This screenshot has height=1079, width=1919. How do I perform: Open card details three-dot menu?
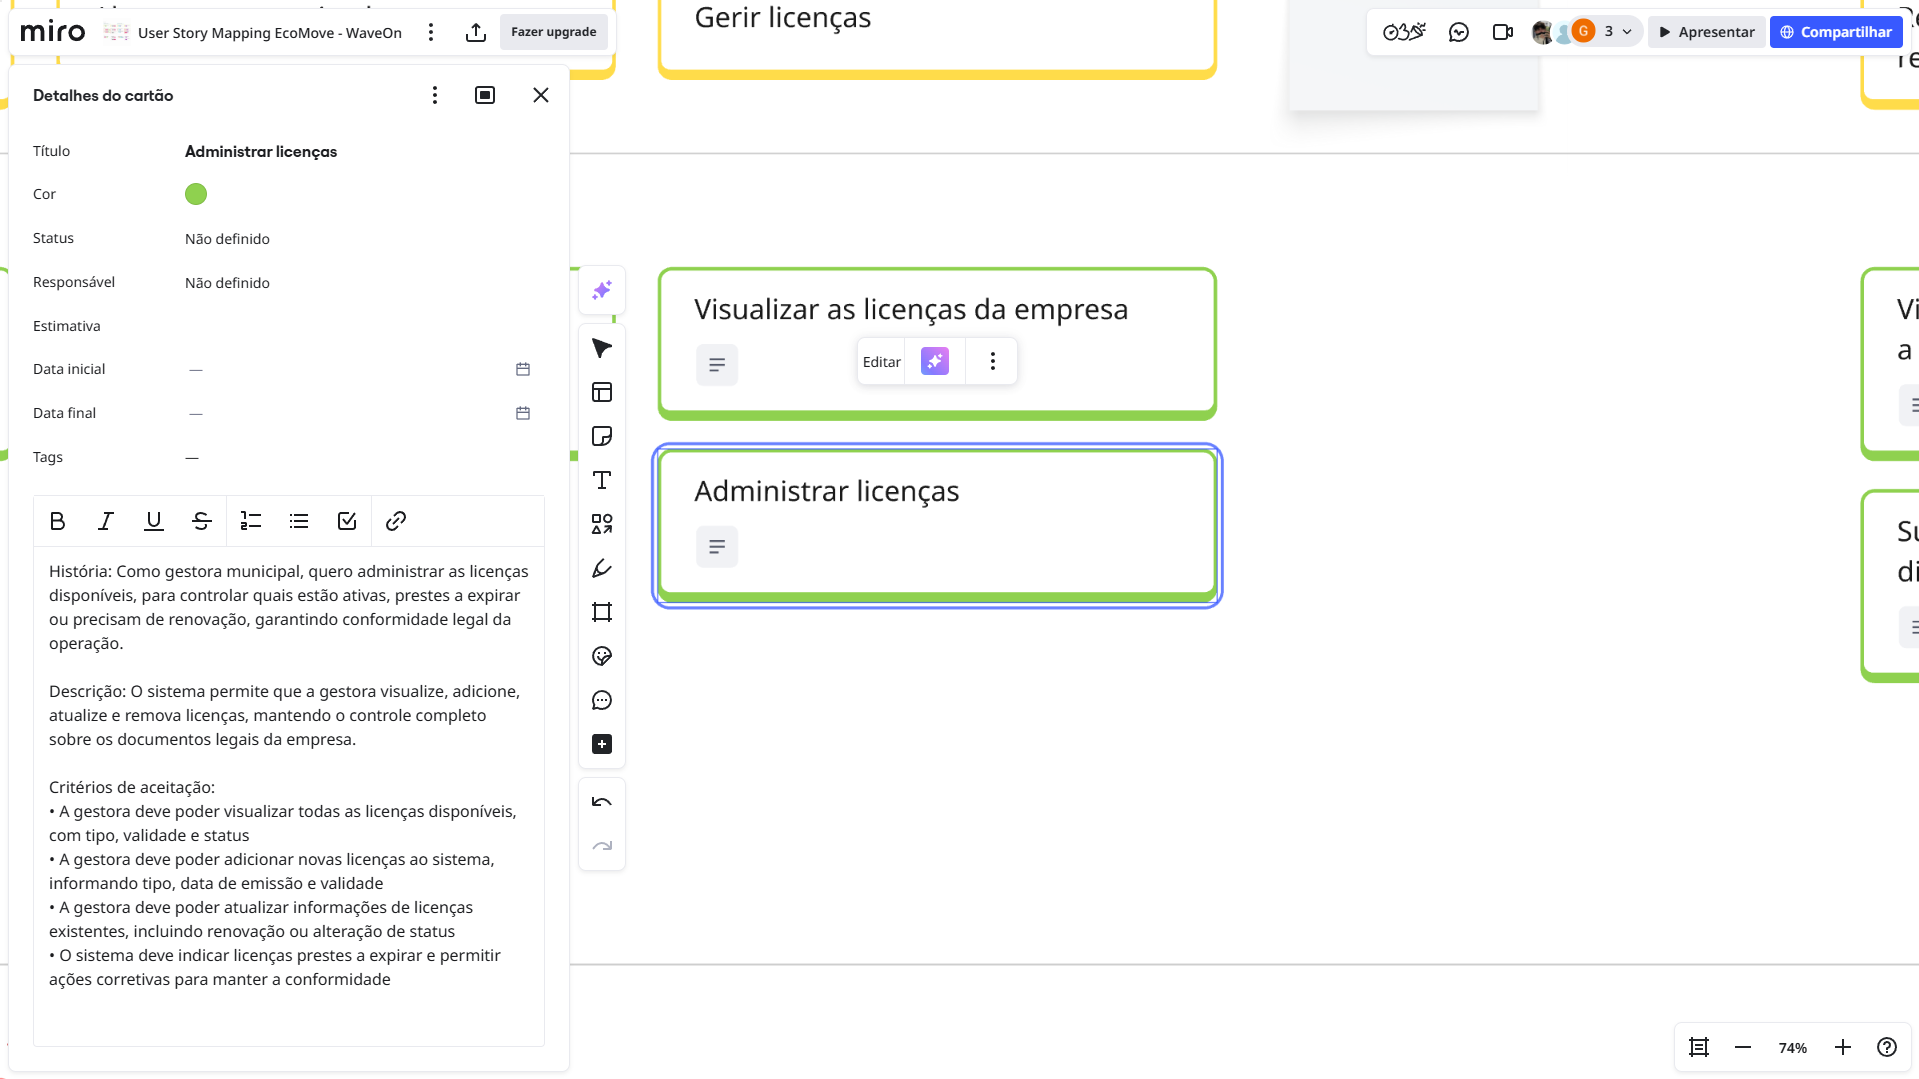point(434,95)
